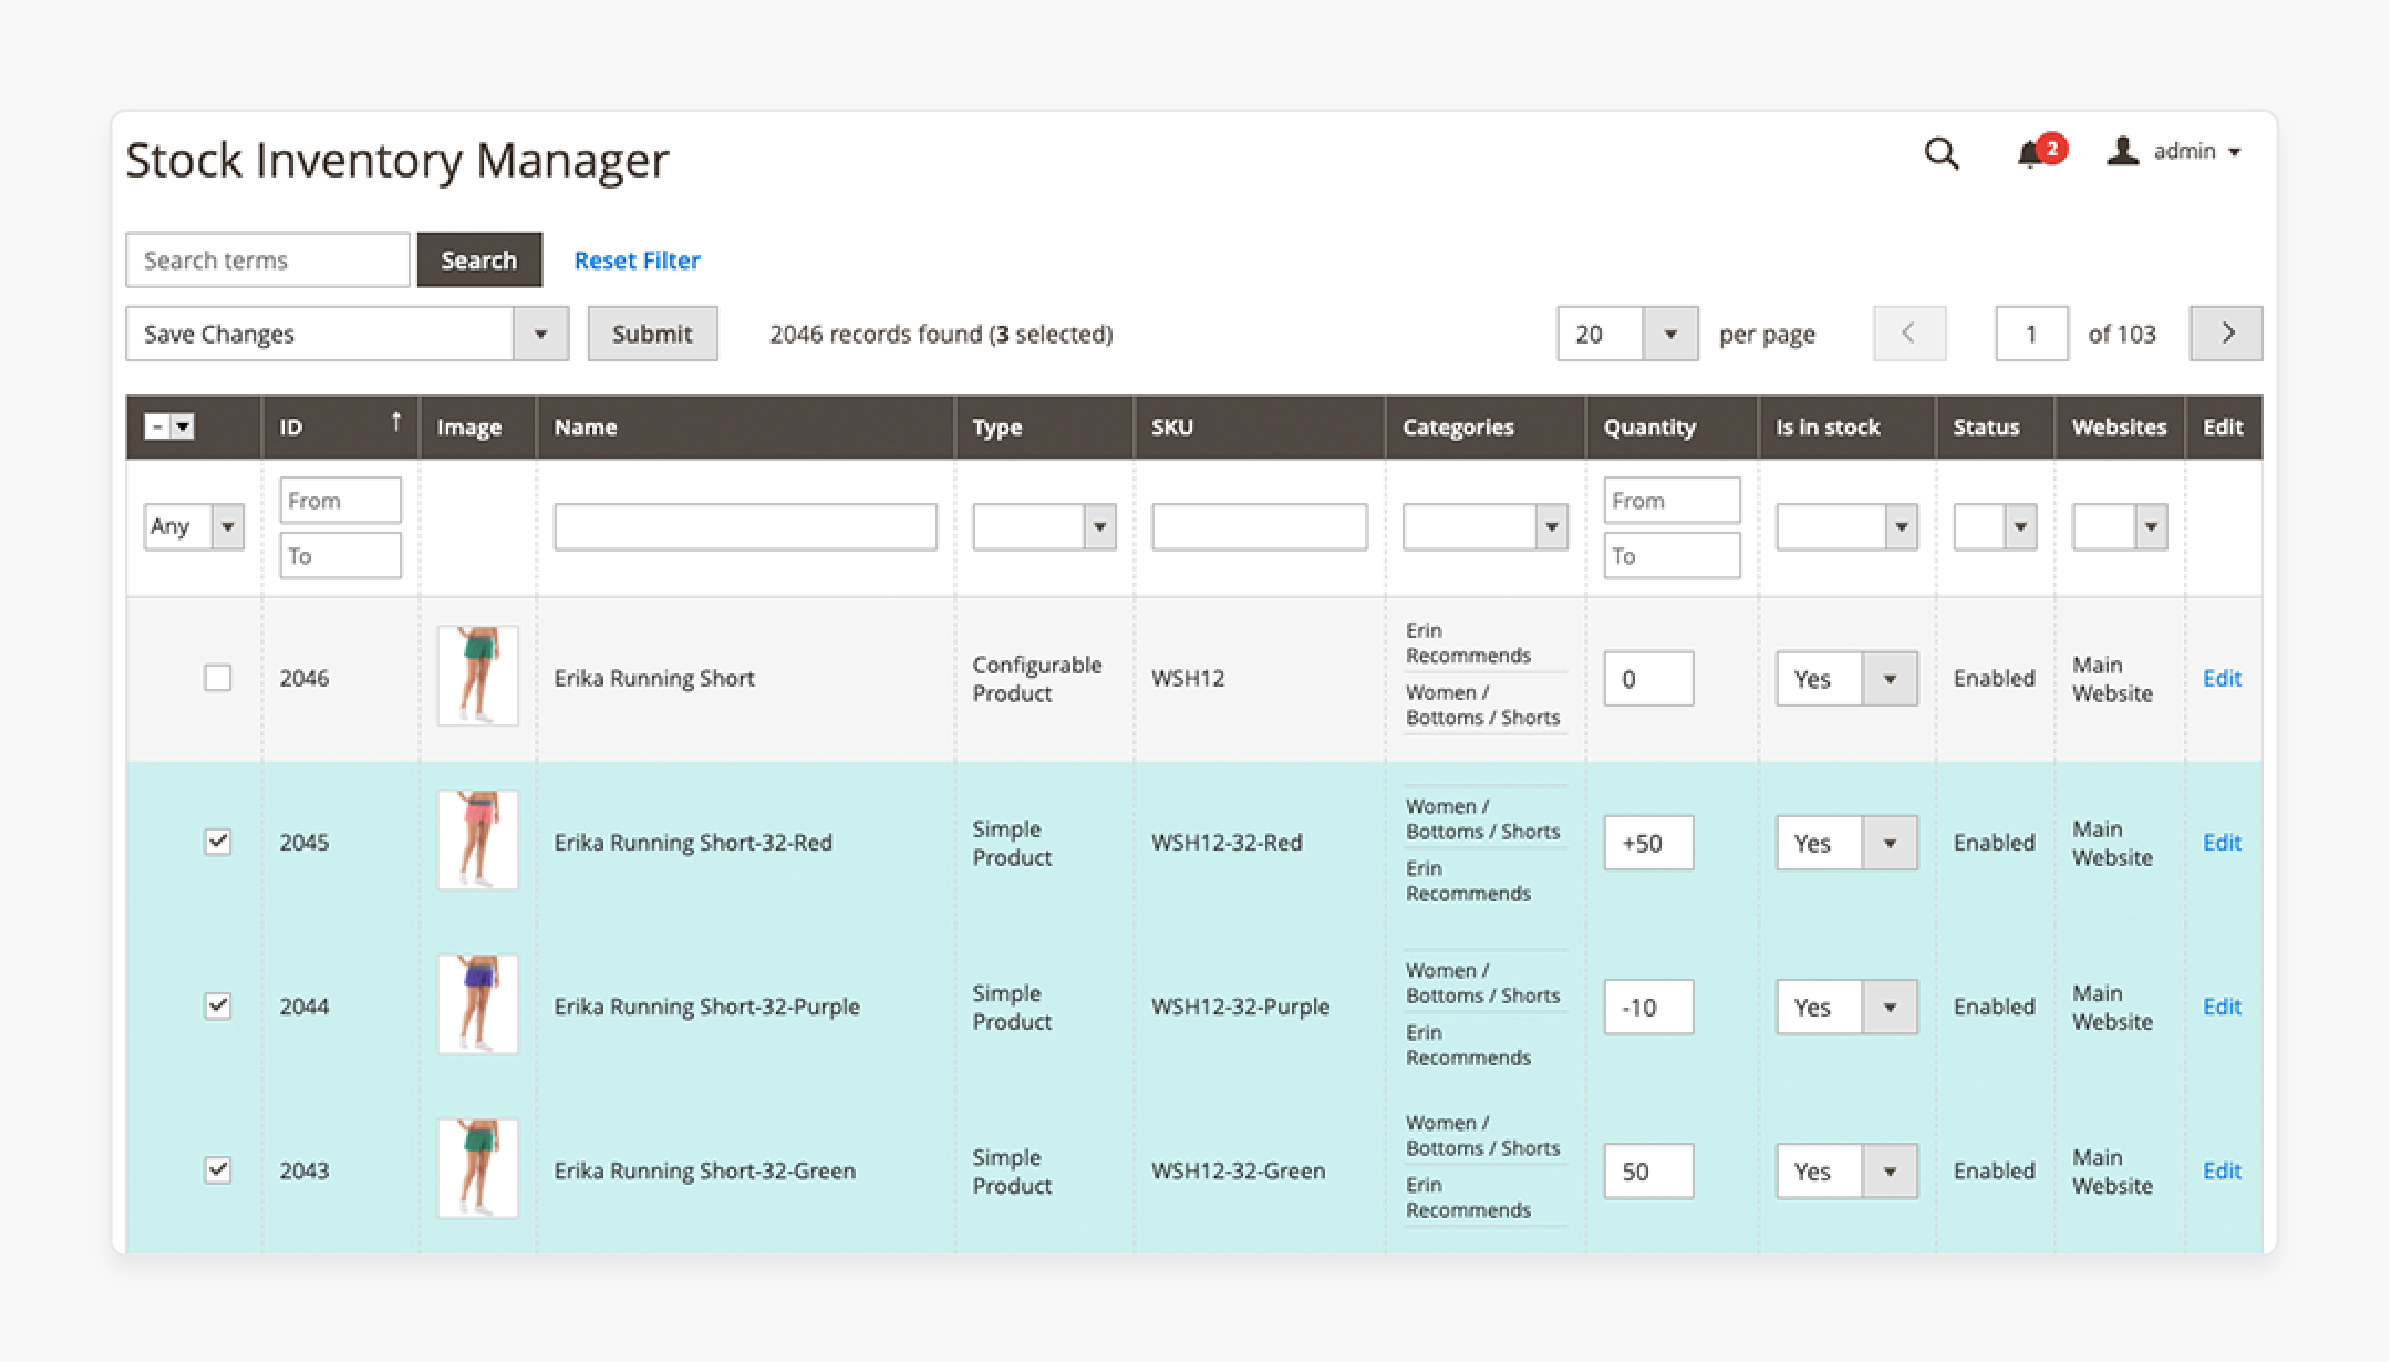Change Is in stock for WSH12-32-Red
Viewport: 2389px width, 1362px height.
pyautogui.click(x=1847, y=843)
